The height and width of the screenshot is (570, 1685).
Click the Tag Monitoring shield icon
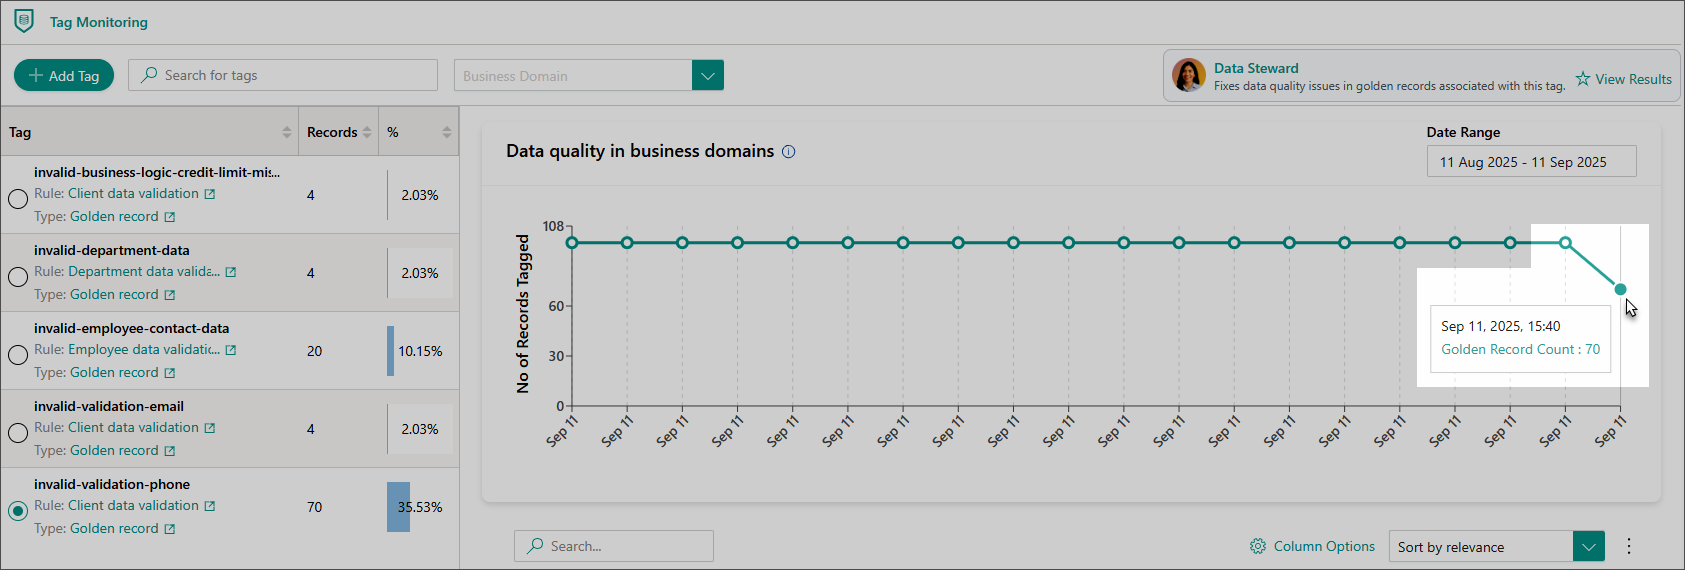pyautogui.click(x=24, y=21)
